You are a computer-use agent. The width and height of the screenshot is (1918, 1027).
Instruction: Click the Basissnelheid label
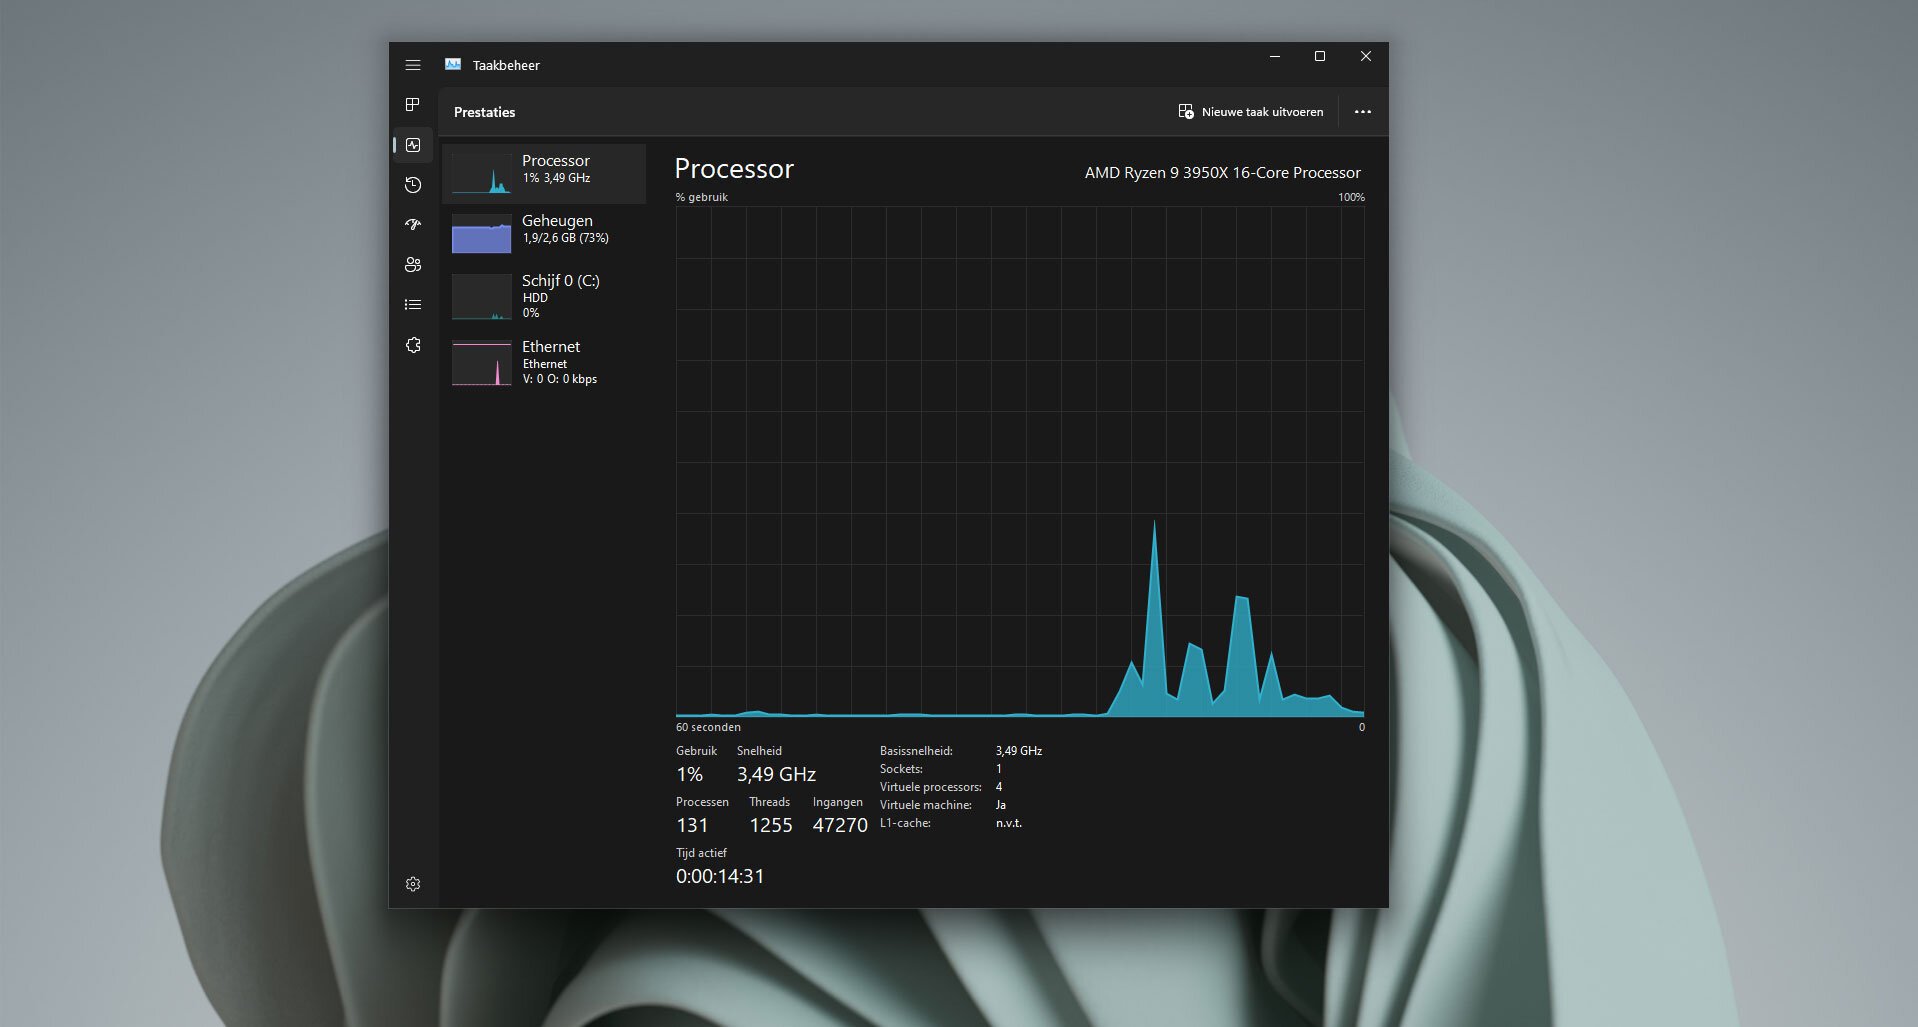click(916, 751)
